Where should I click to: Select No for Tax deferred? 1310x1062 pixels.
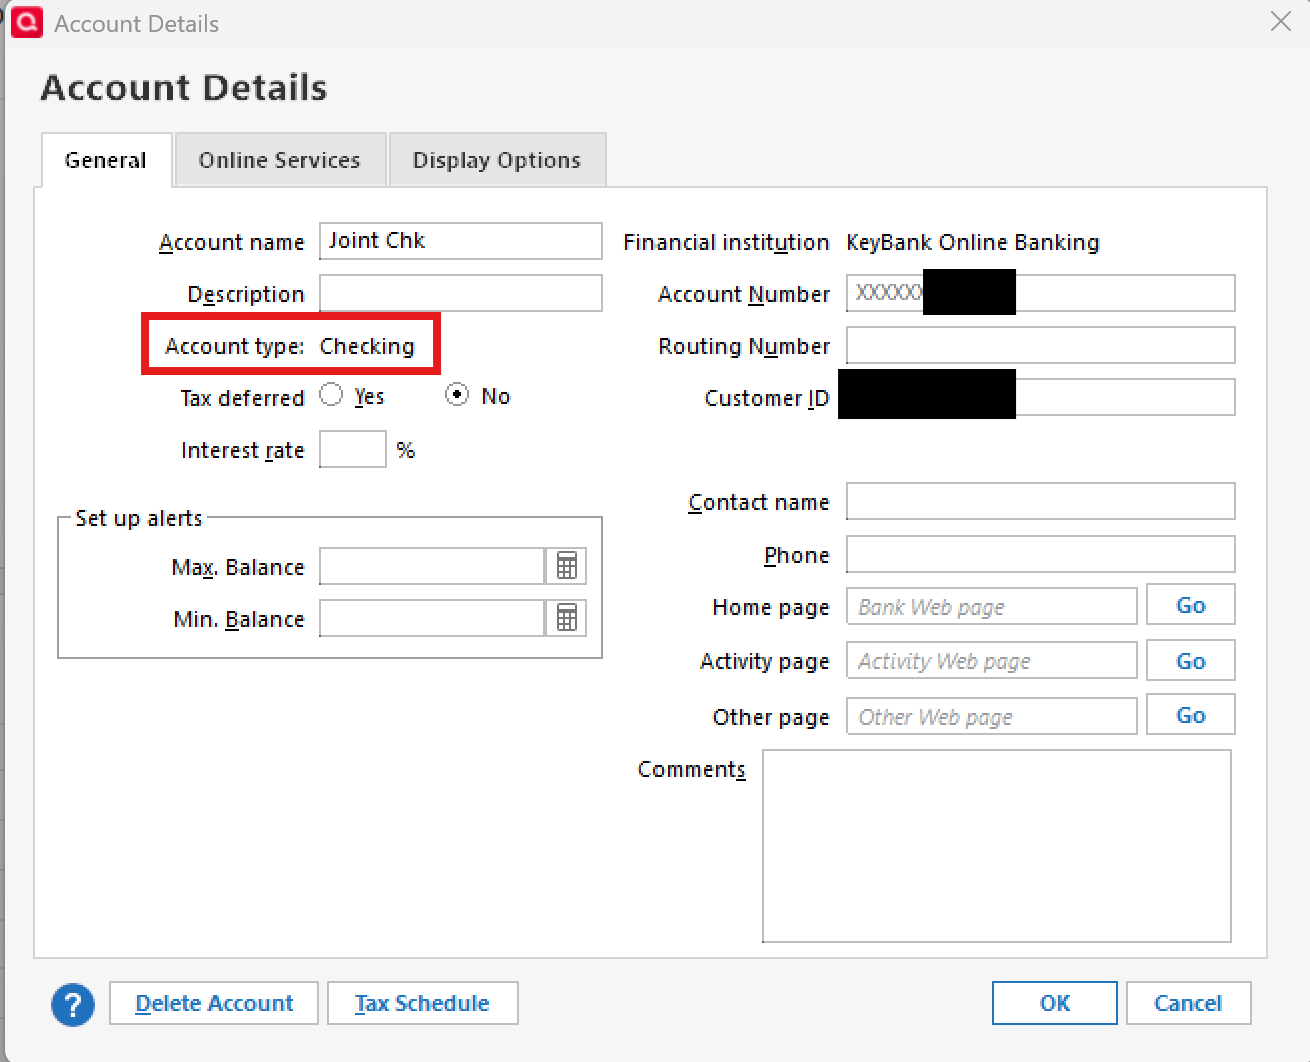[457, 395]
